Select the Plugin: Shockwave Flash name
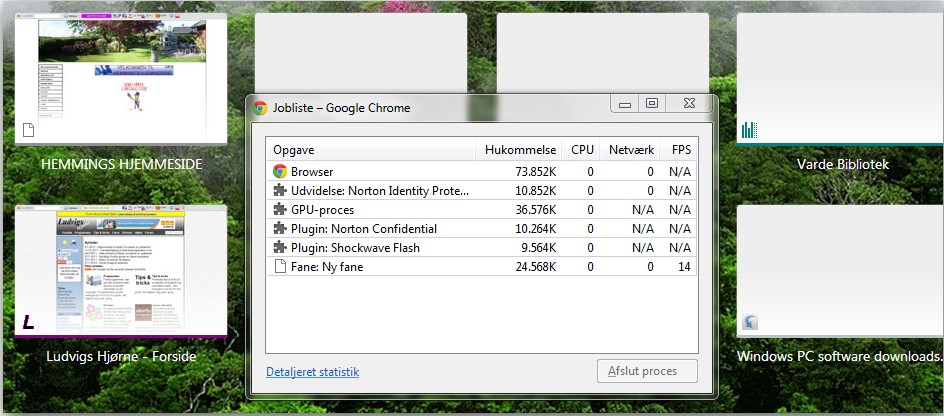 pos(355,248)
